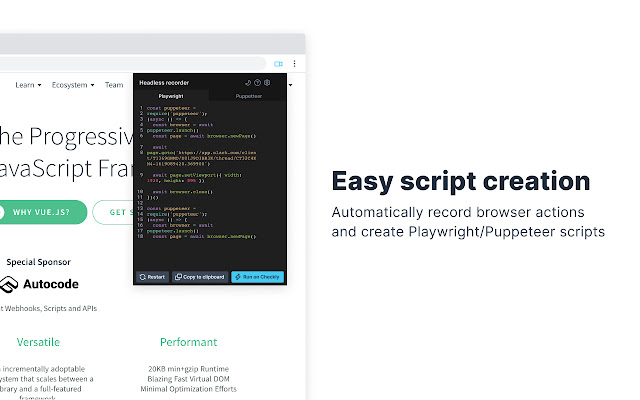Viewport: 640px width, 400px height.
Task: Click 'Webhooks, Scripts and APIs' sponsor tagline
Action: coord(49,309)
